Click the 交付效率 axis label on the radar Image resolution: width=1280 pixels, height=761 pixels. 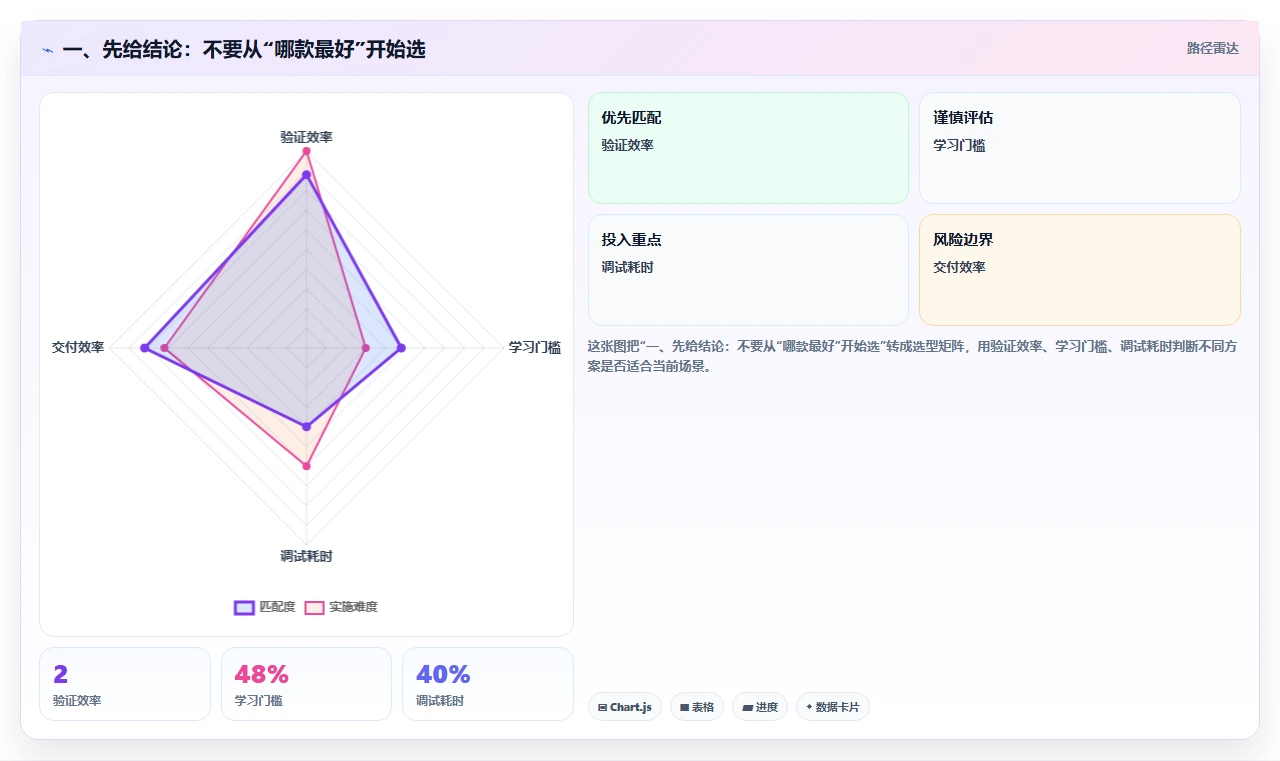click(78, 347)
